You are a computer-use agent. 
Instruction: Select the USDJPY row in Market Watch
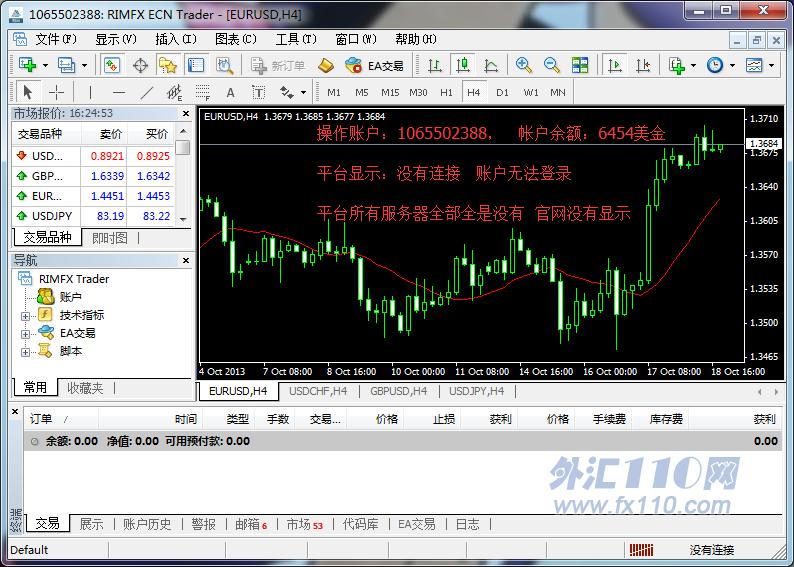point(93,216)
